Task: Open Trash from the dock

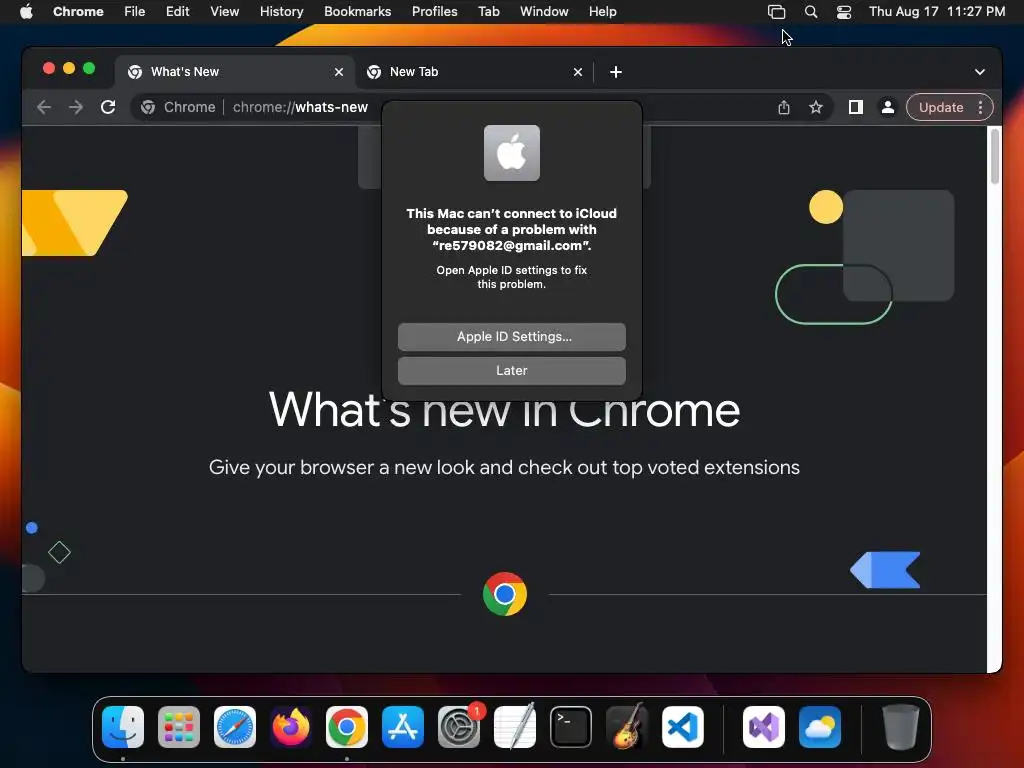Action: (x=901, y=727)
